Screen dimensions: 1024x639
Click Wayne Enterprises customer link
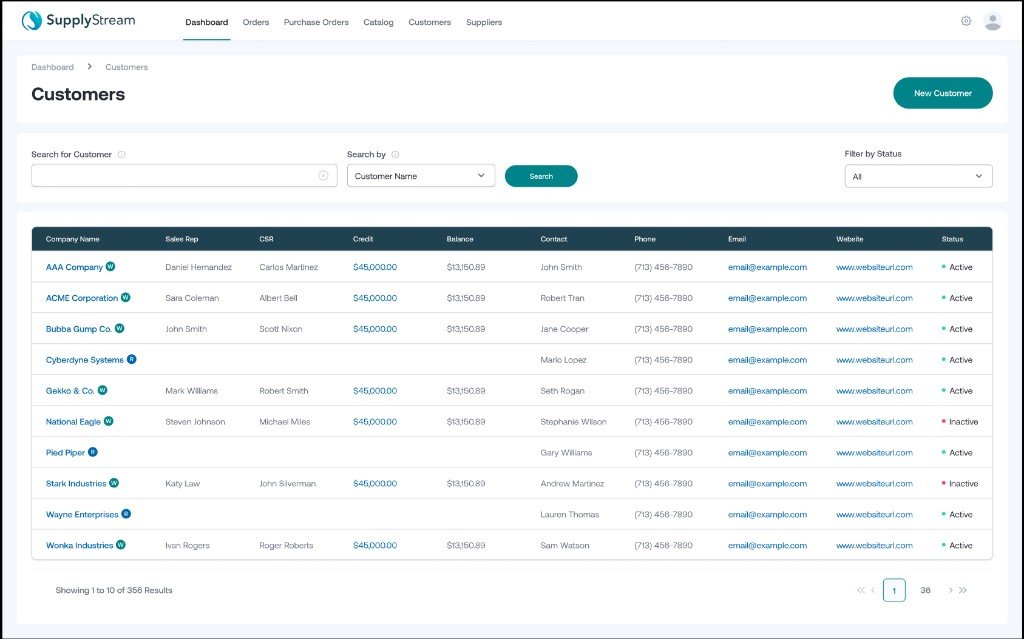coord(82,515)
